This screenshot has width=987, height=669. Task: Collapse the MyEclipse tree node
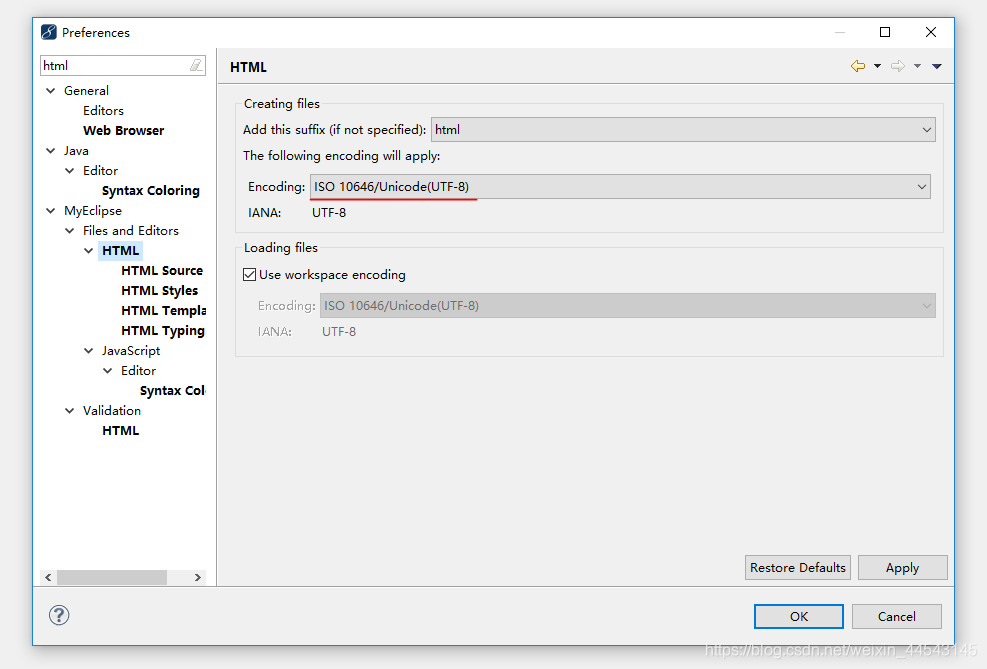[x=51, y=211]
